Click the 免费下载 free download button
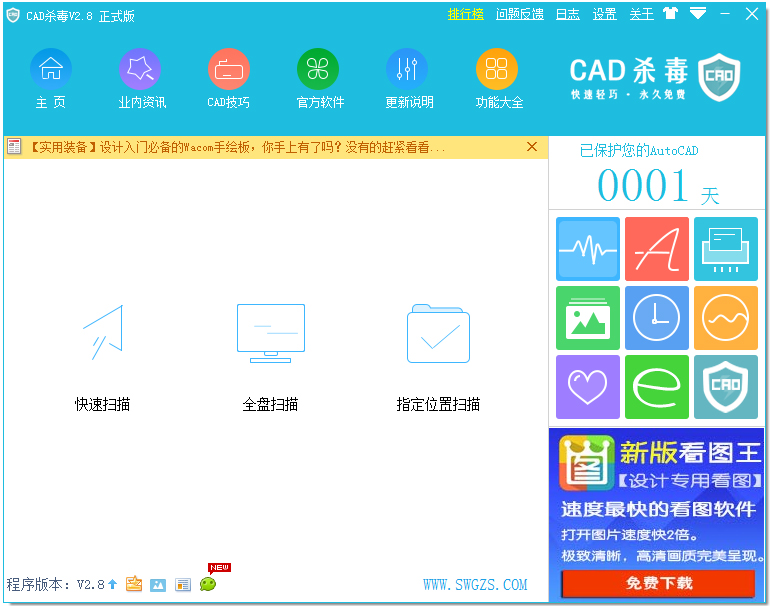 point(658,583)
